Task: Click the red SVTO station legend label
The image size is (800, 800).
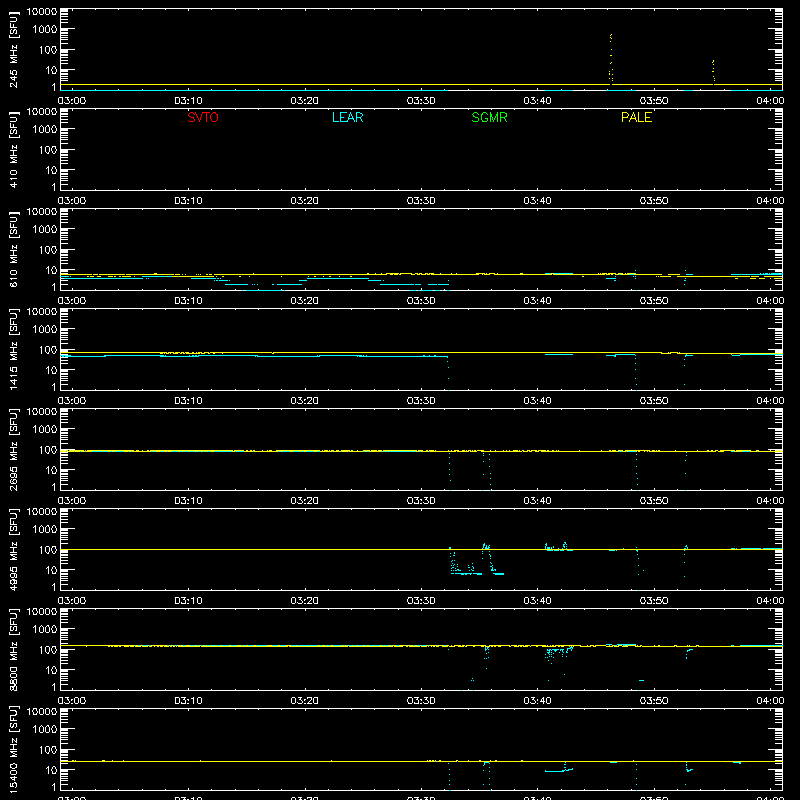Action: tap(203, 117)
